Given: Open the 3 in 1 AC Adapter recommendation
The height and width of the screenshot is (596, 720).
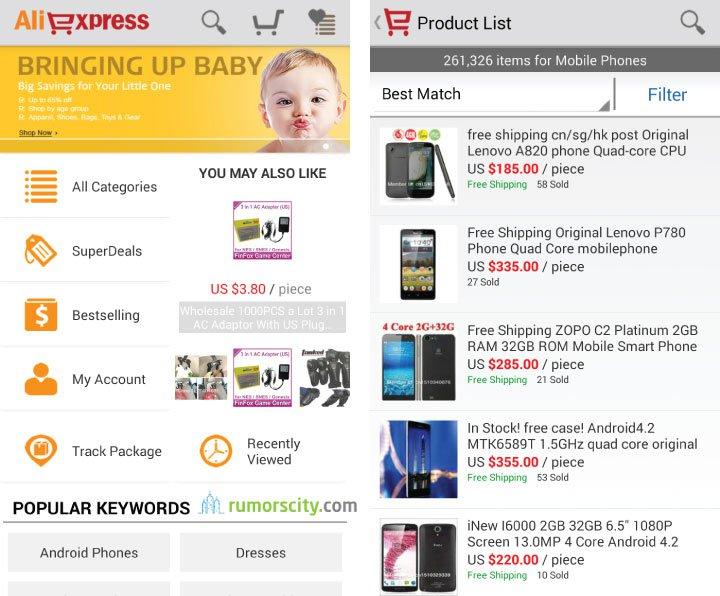Looking at the screenshot, I should pyautogui.click(x=262, y=231).
